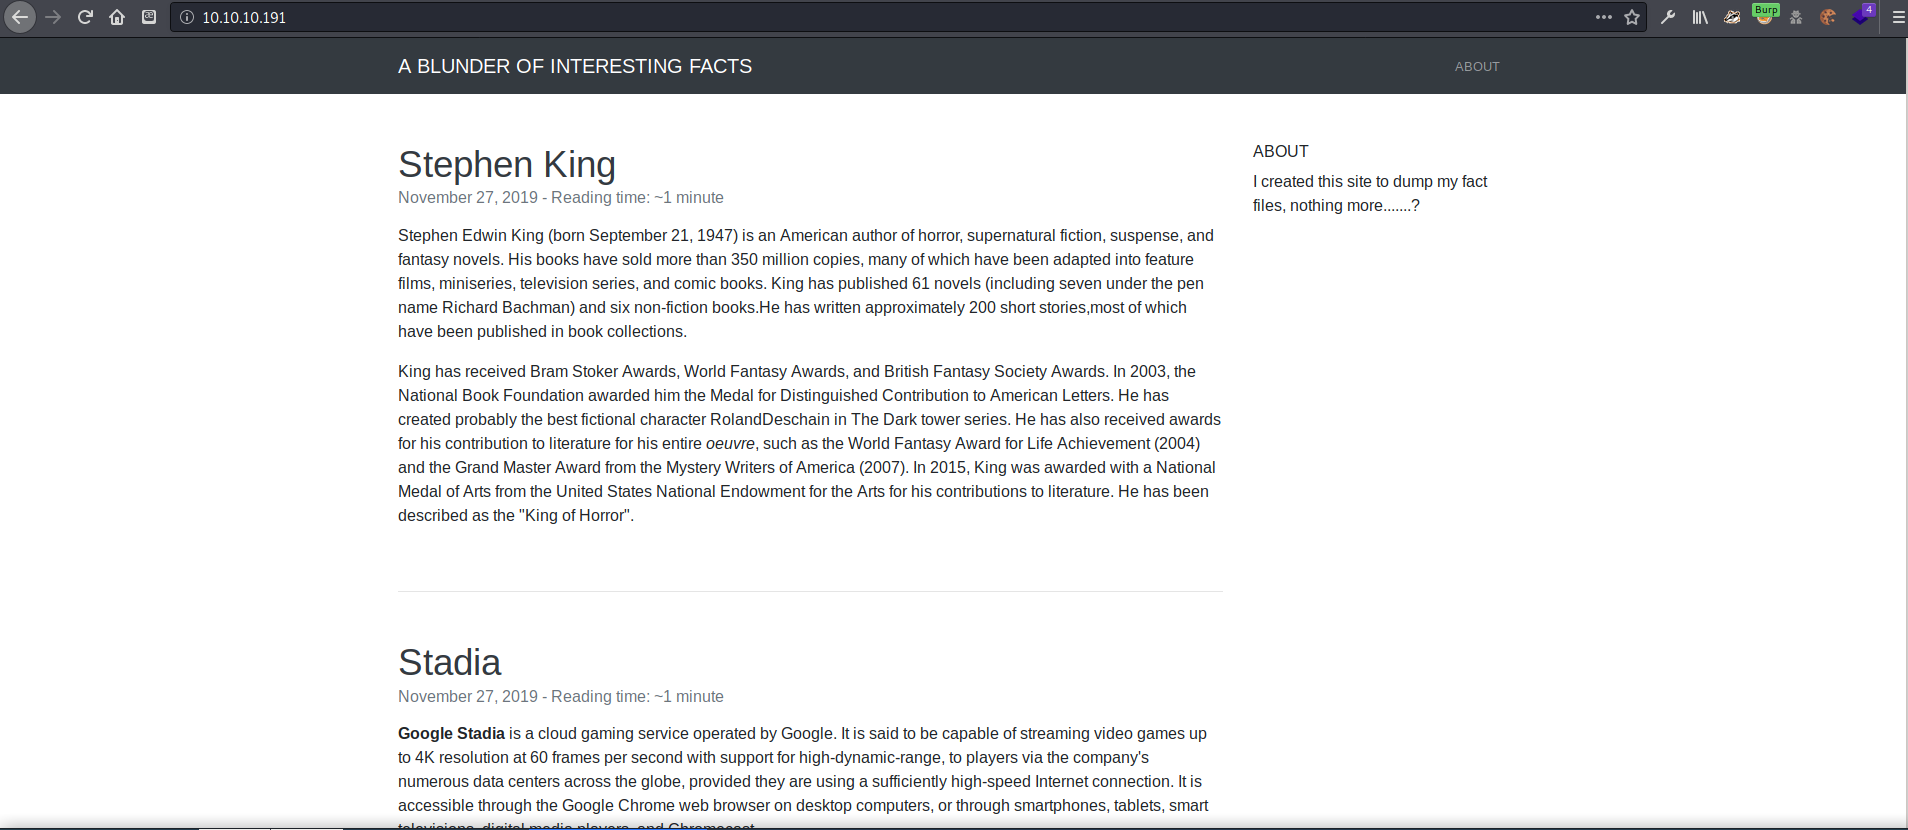Open the Privacy Badger extension

[1732, 17]
